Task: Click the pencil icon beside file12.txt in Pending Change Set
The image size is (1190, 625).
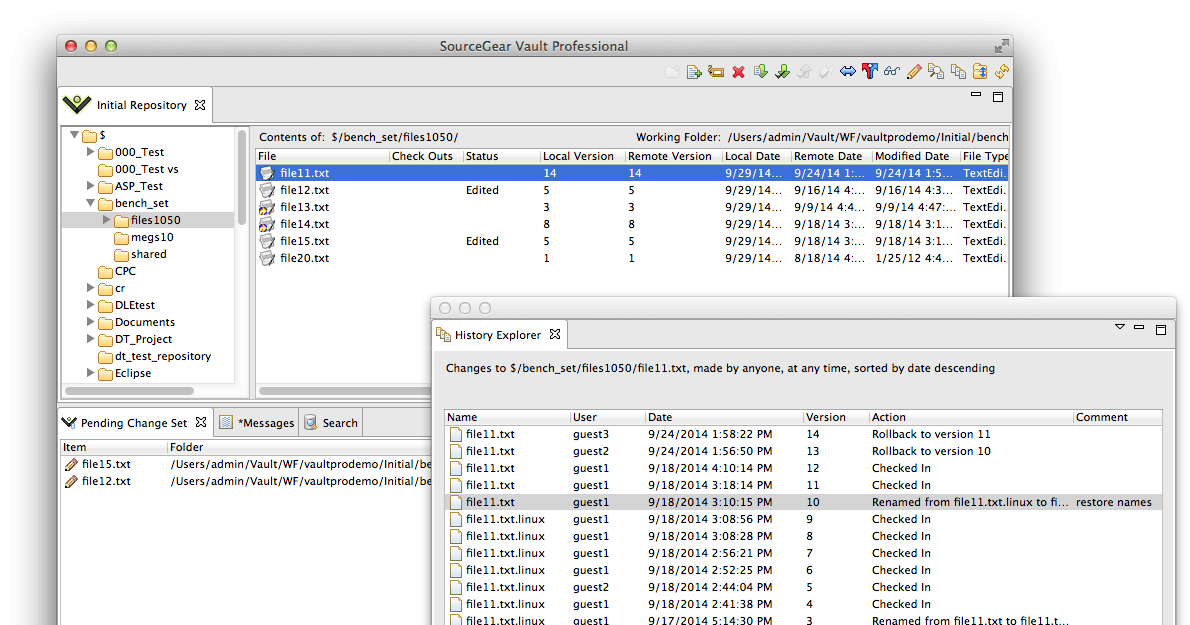Action: point(71,481)
